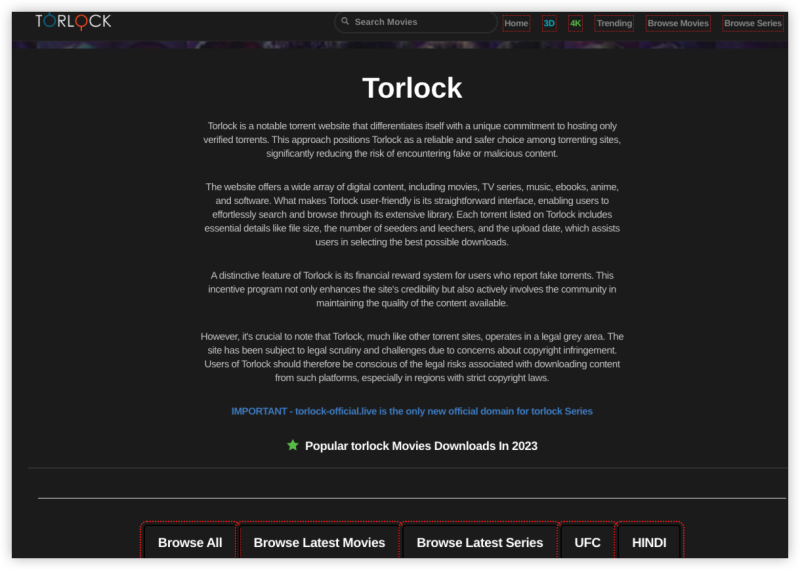This screenshot has height=570, width=800.
Task: Click paragraph starting 'The website offers a wide array'
Action: pos(412,214)
